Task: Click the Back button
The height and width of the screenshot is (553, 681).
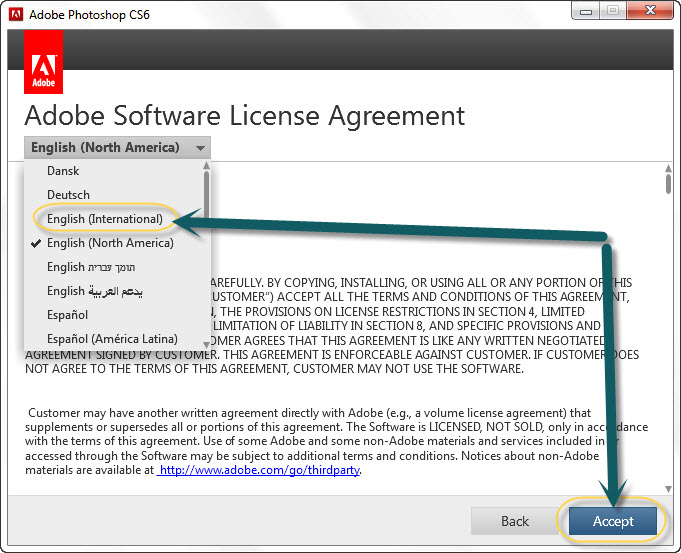Action: coord(515,521)
